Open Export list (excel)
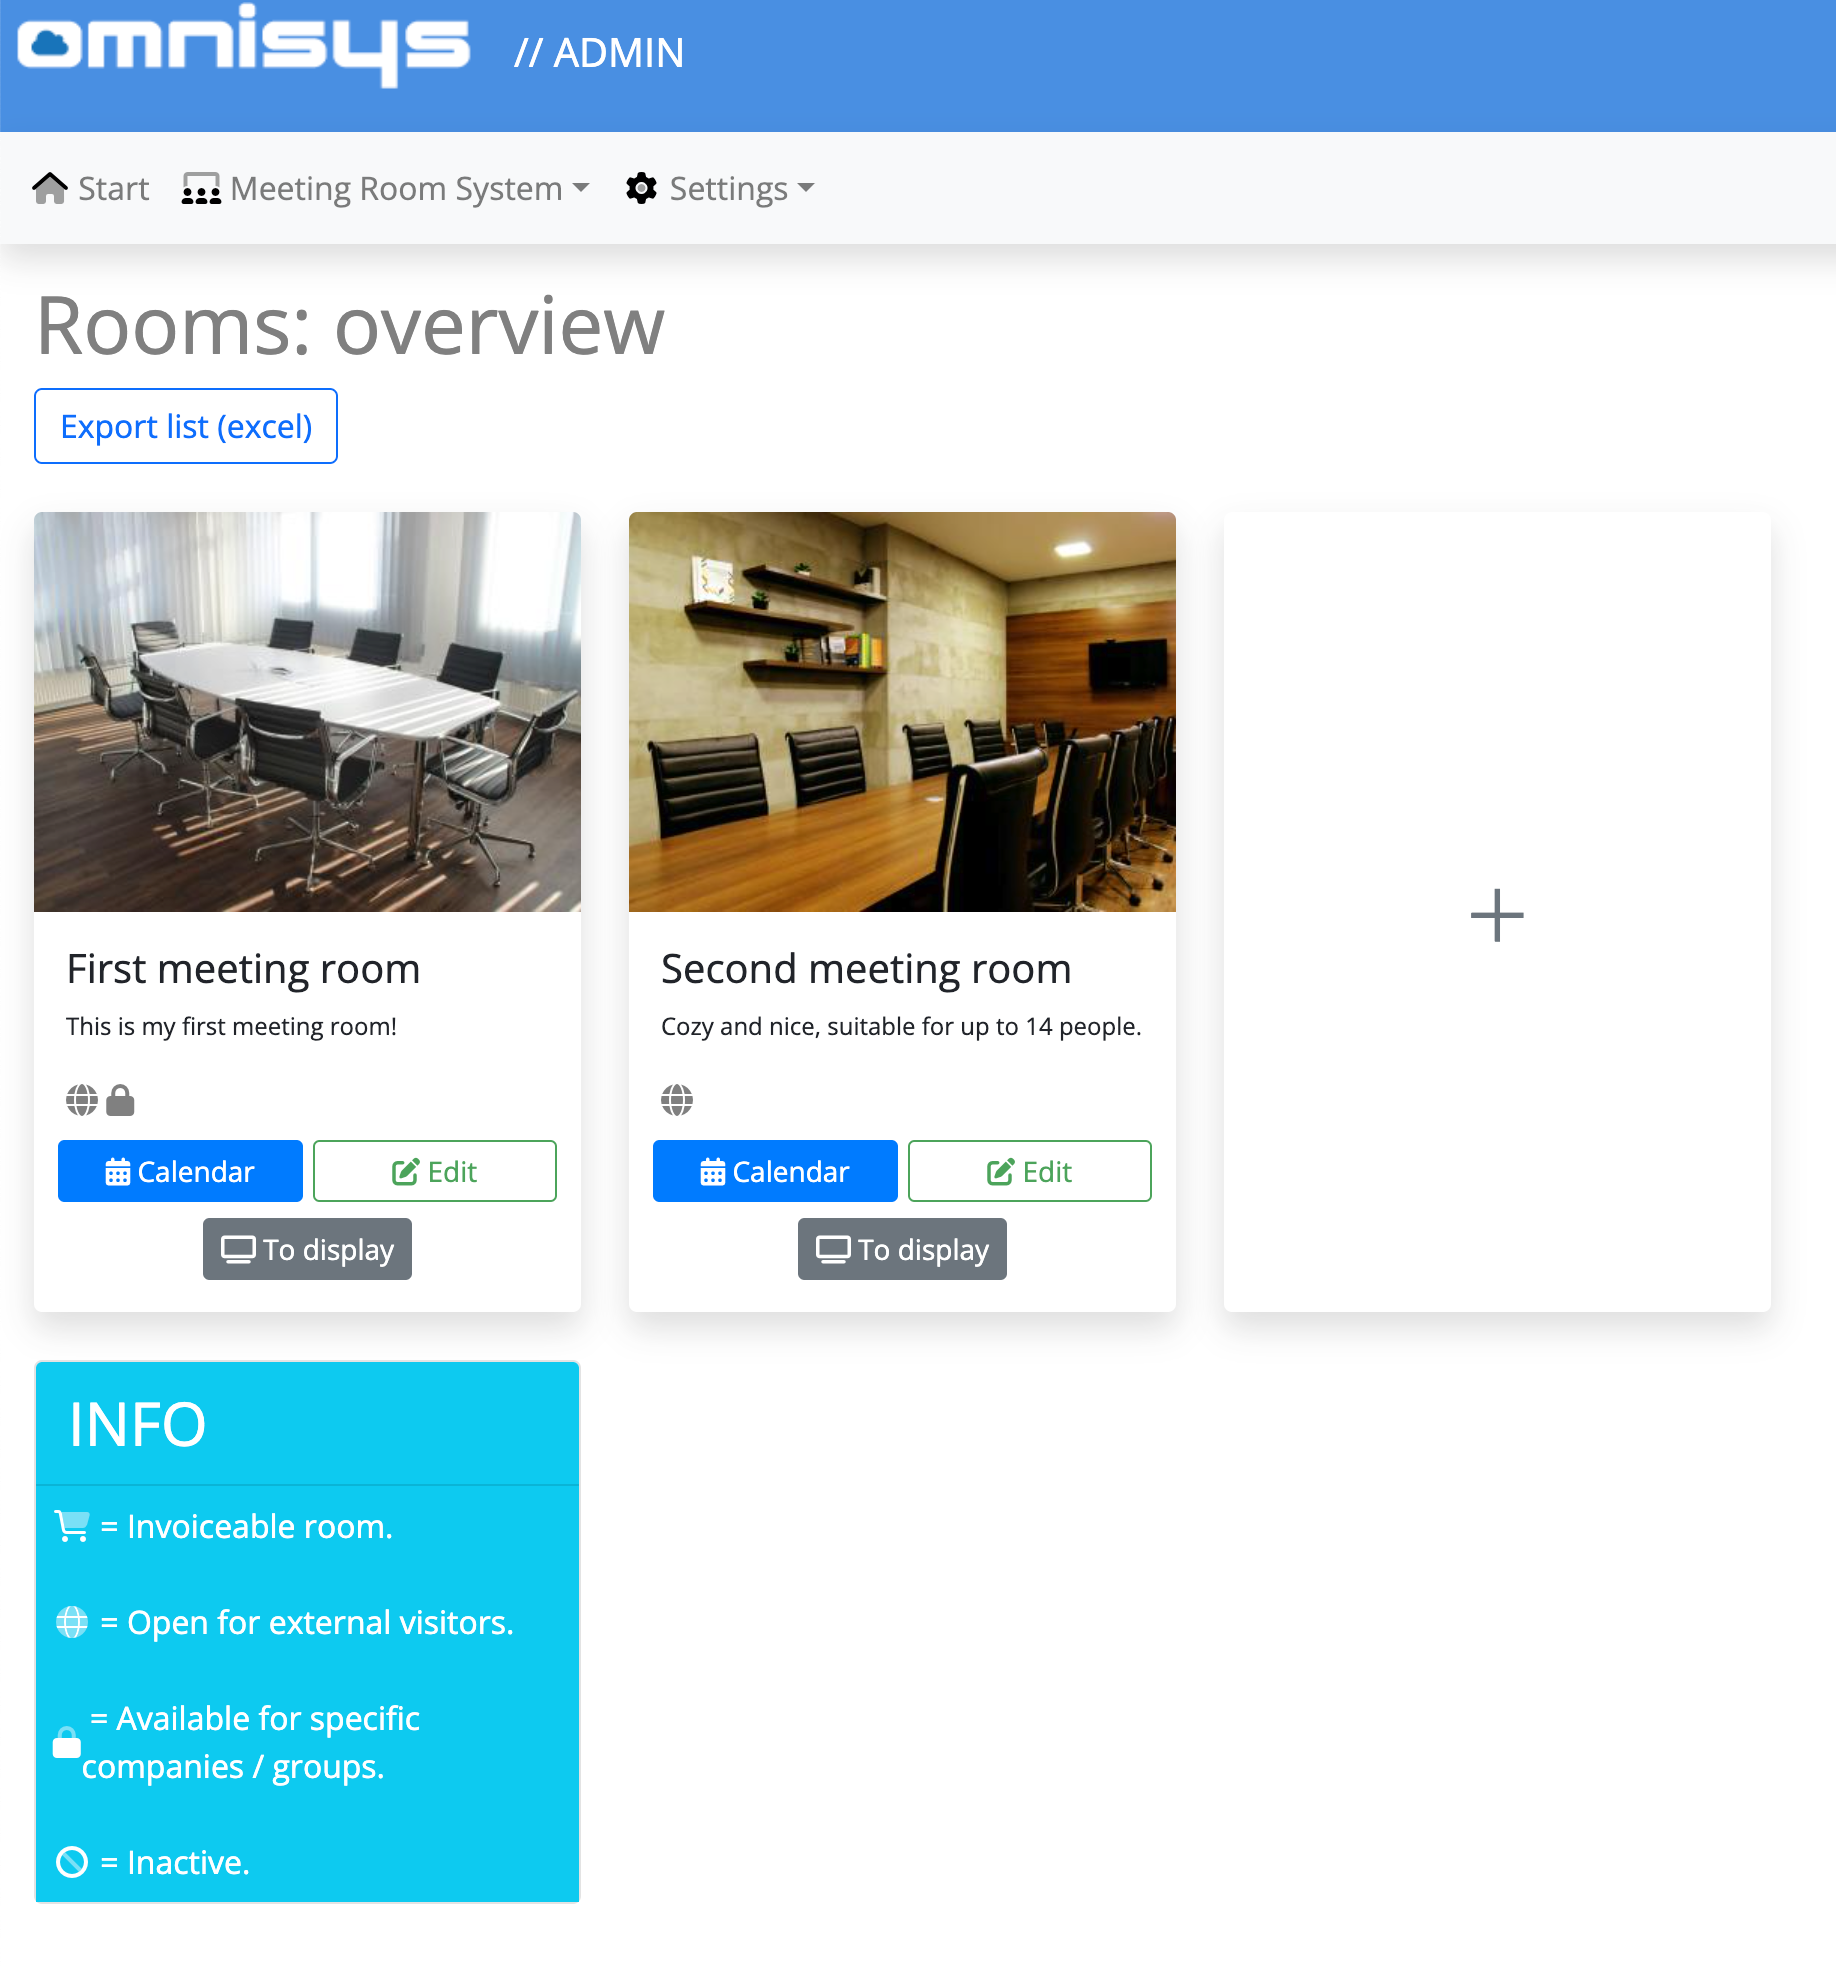The height and width of the screenshot is (1966, 1836). pos(185,425)
